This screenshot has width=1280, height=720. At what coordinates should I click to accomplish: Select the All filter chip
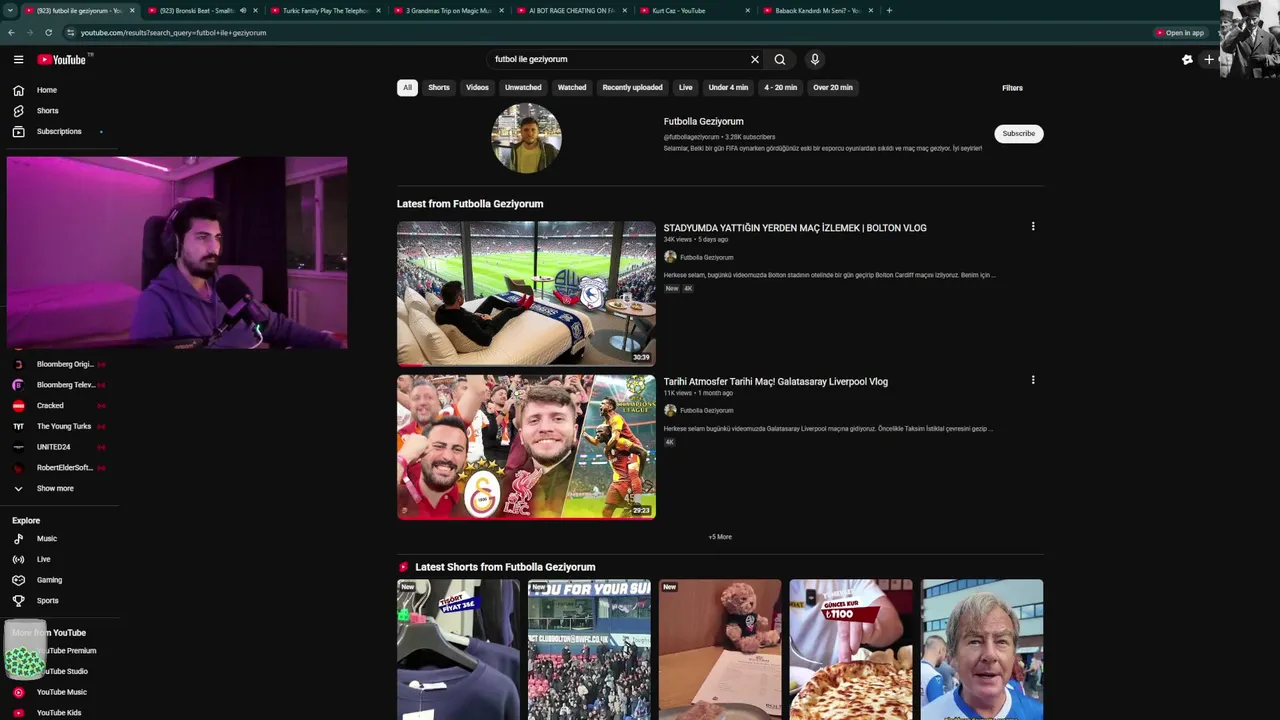[x=407, y=87]
